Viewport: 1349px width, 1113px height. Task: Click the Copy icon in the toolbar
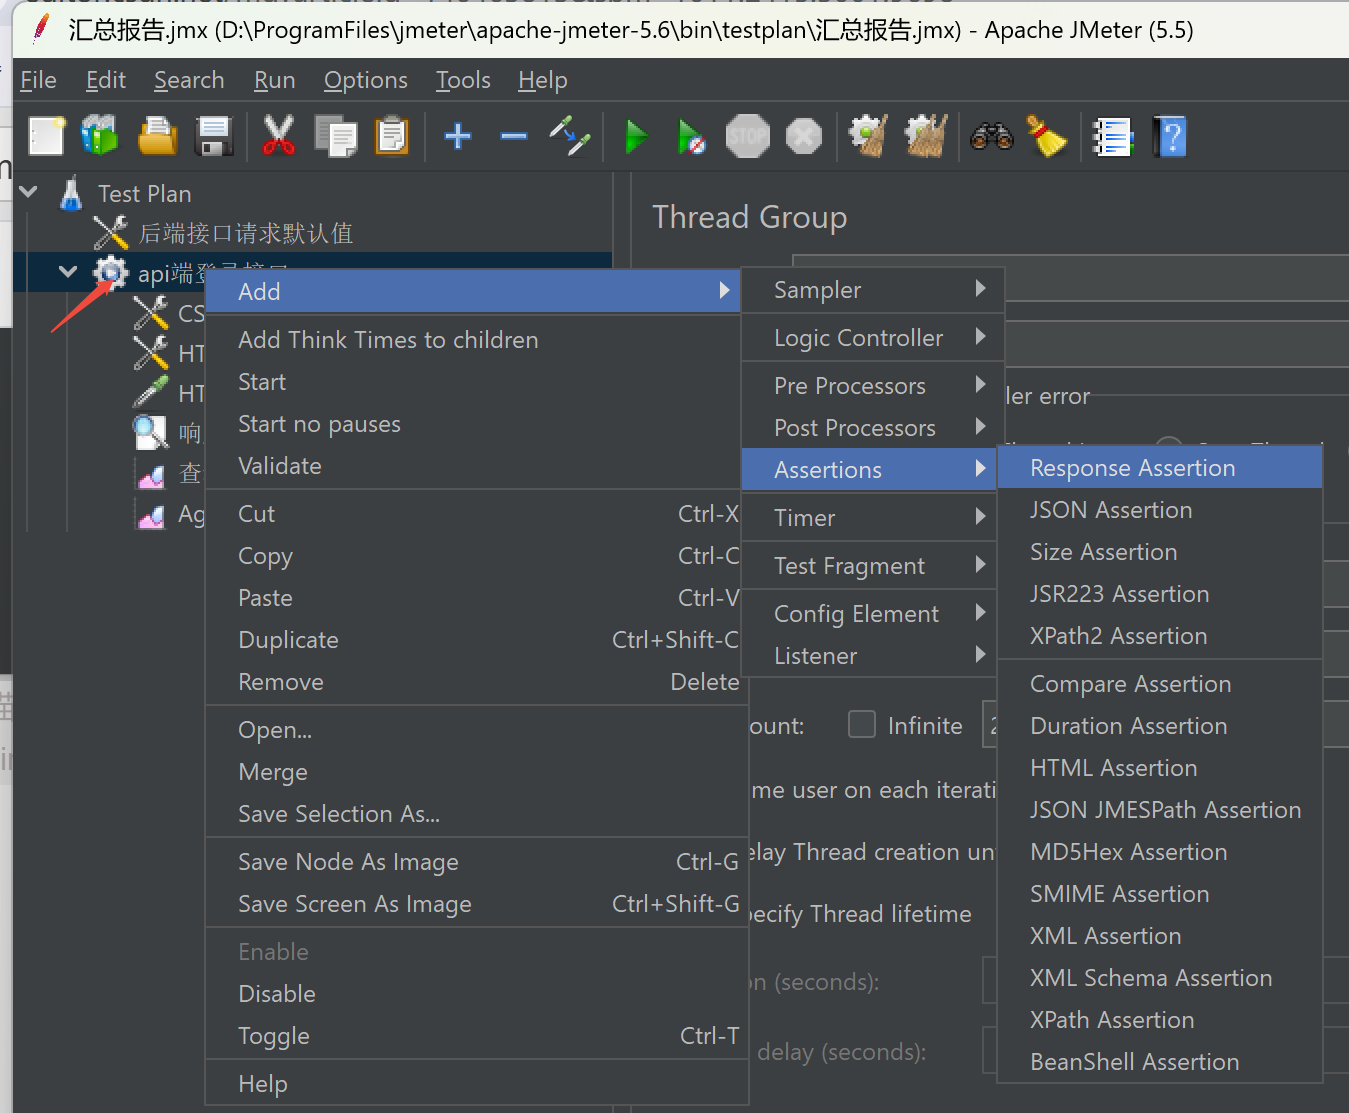pos(336,136)
